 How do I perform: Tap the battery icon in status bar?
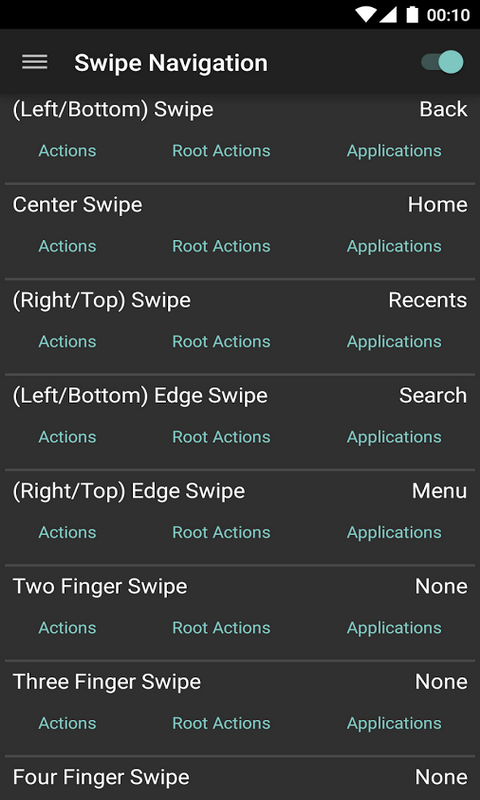click(x=412, y=14)
